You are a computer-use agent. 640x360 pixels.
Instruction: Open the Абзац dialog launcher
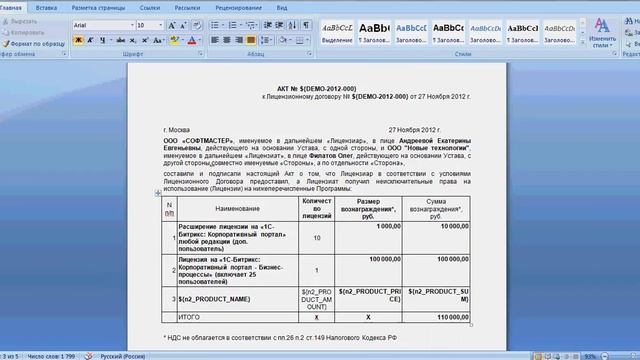(309, 53)
